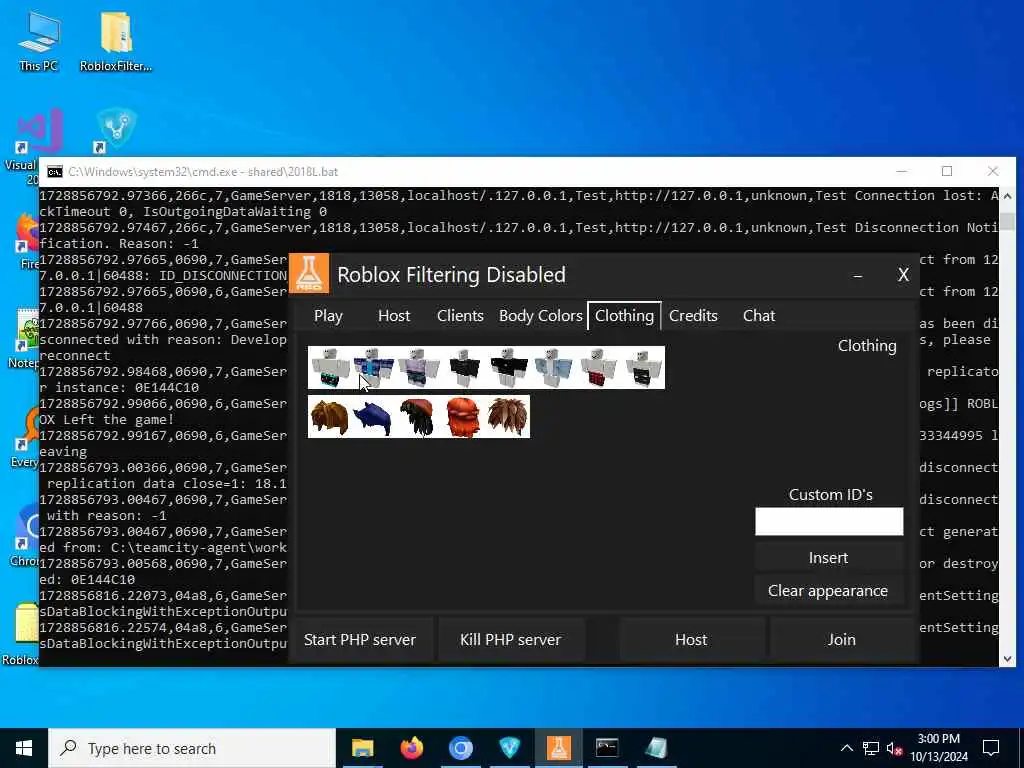Open network status tray icon
Viewport: 1024px width, 768px height.
coord(871,748)
